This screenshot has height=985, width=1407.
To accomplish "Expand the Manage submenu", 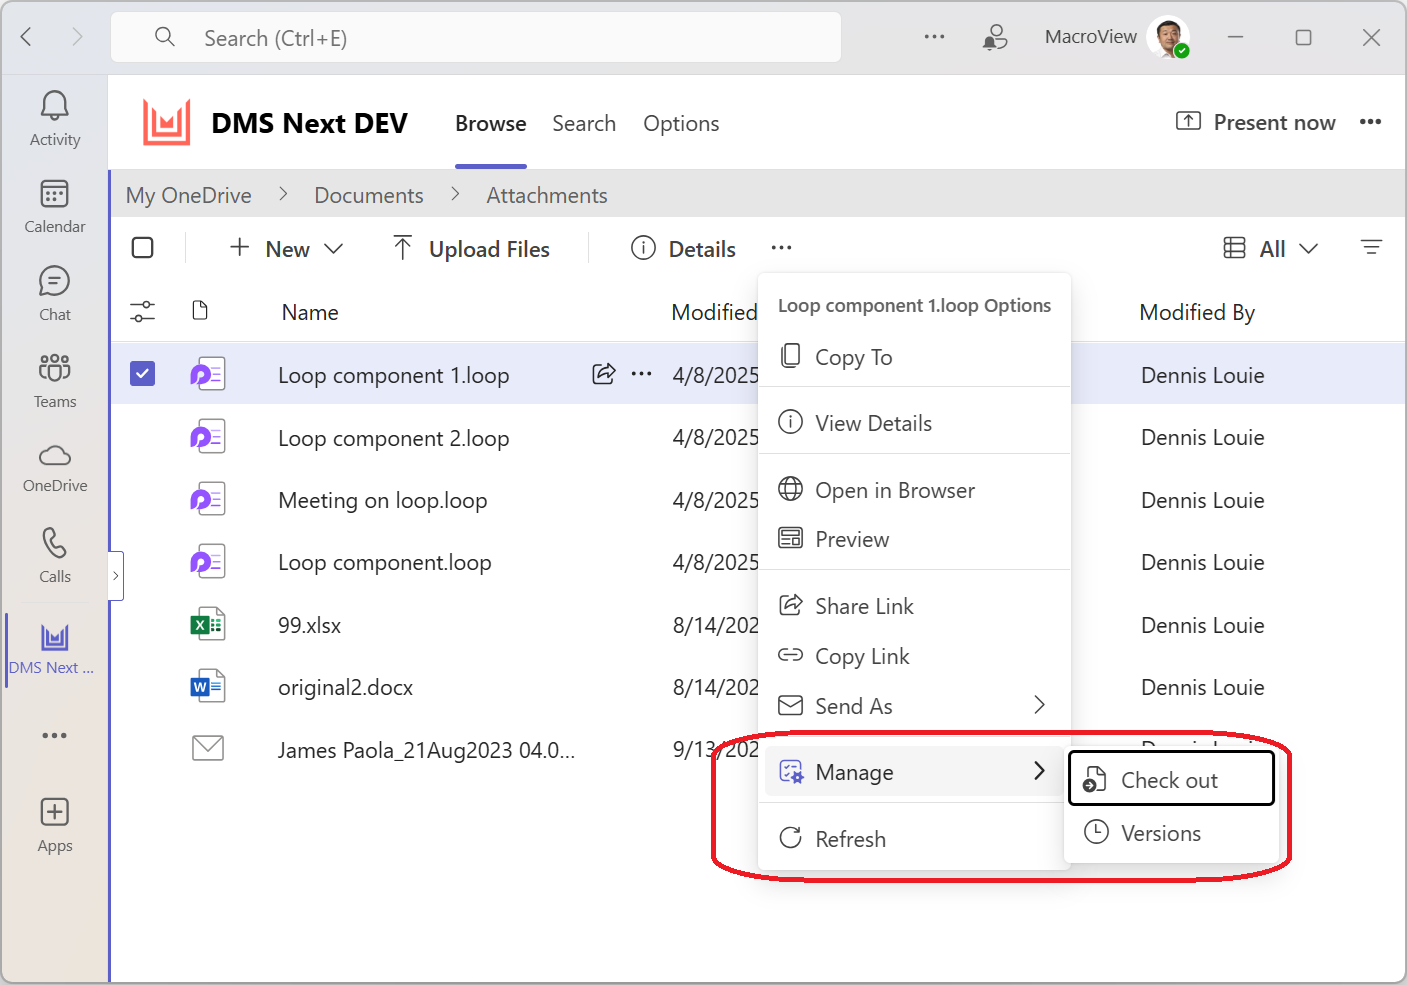I will [x=915, y=771].
